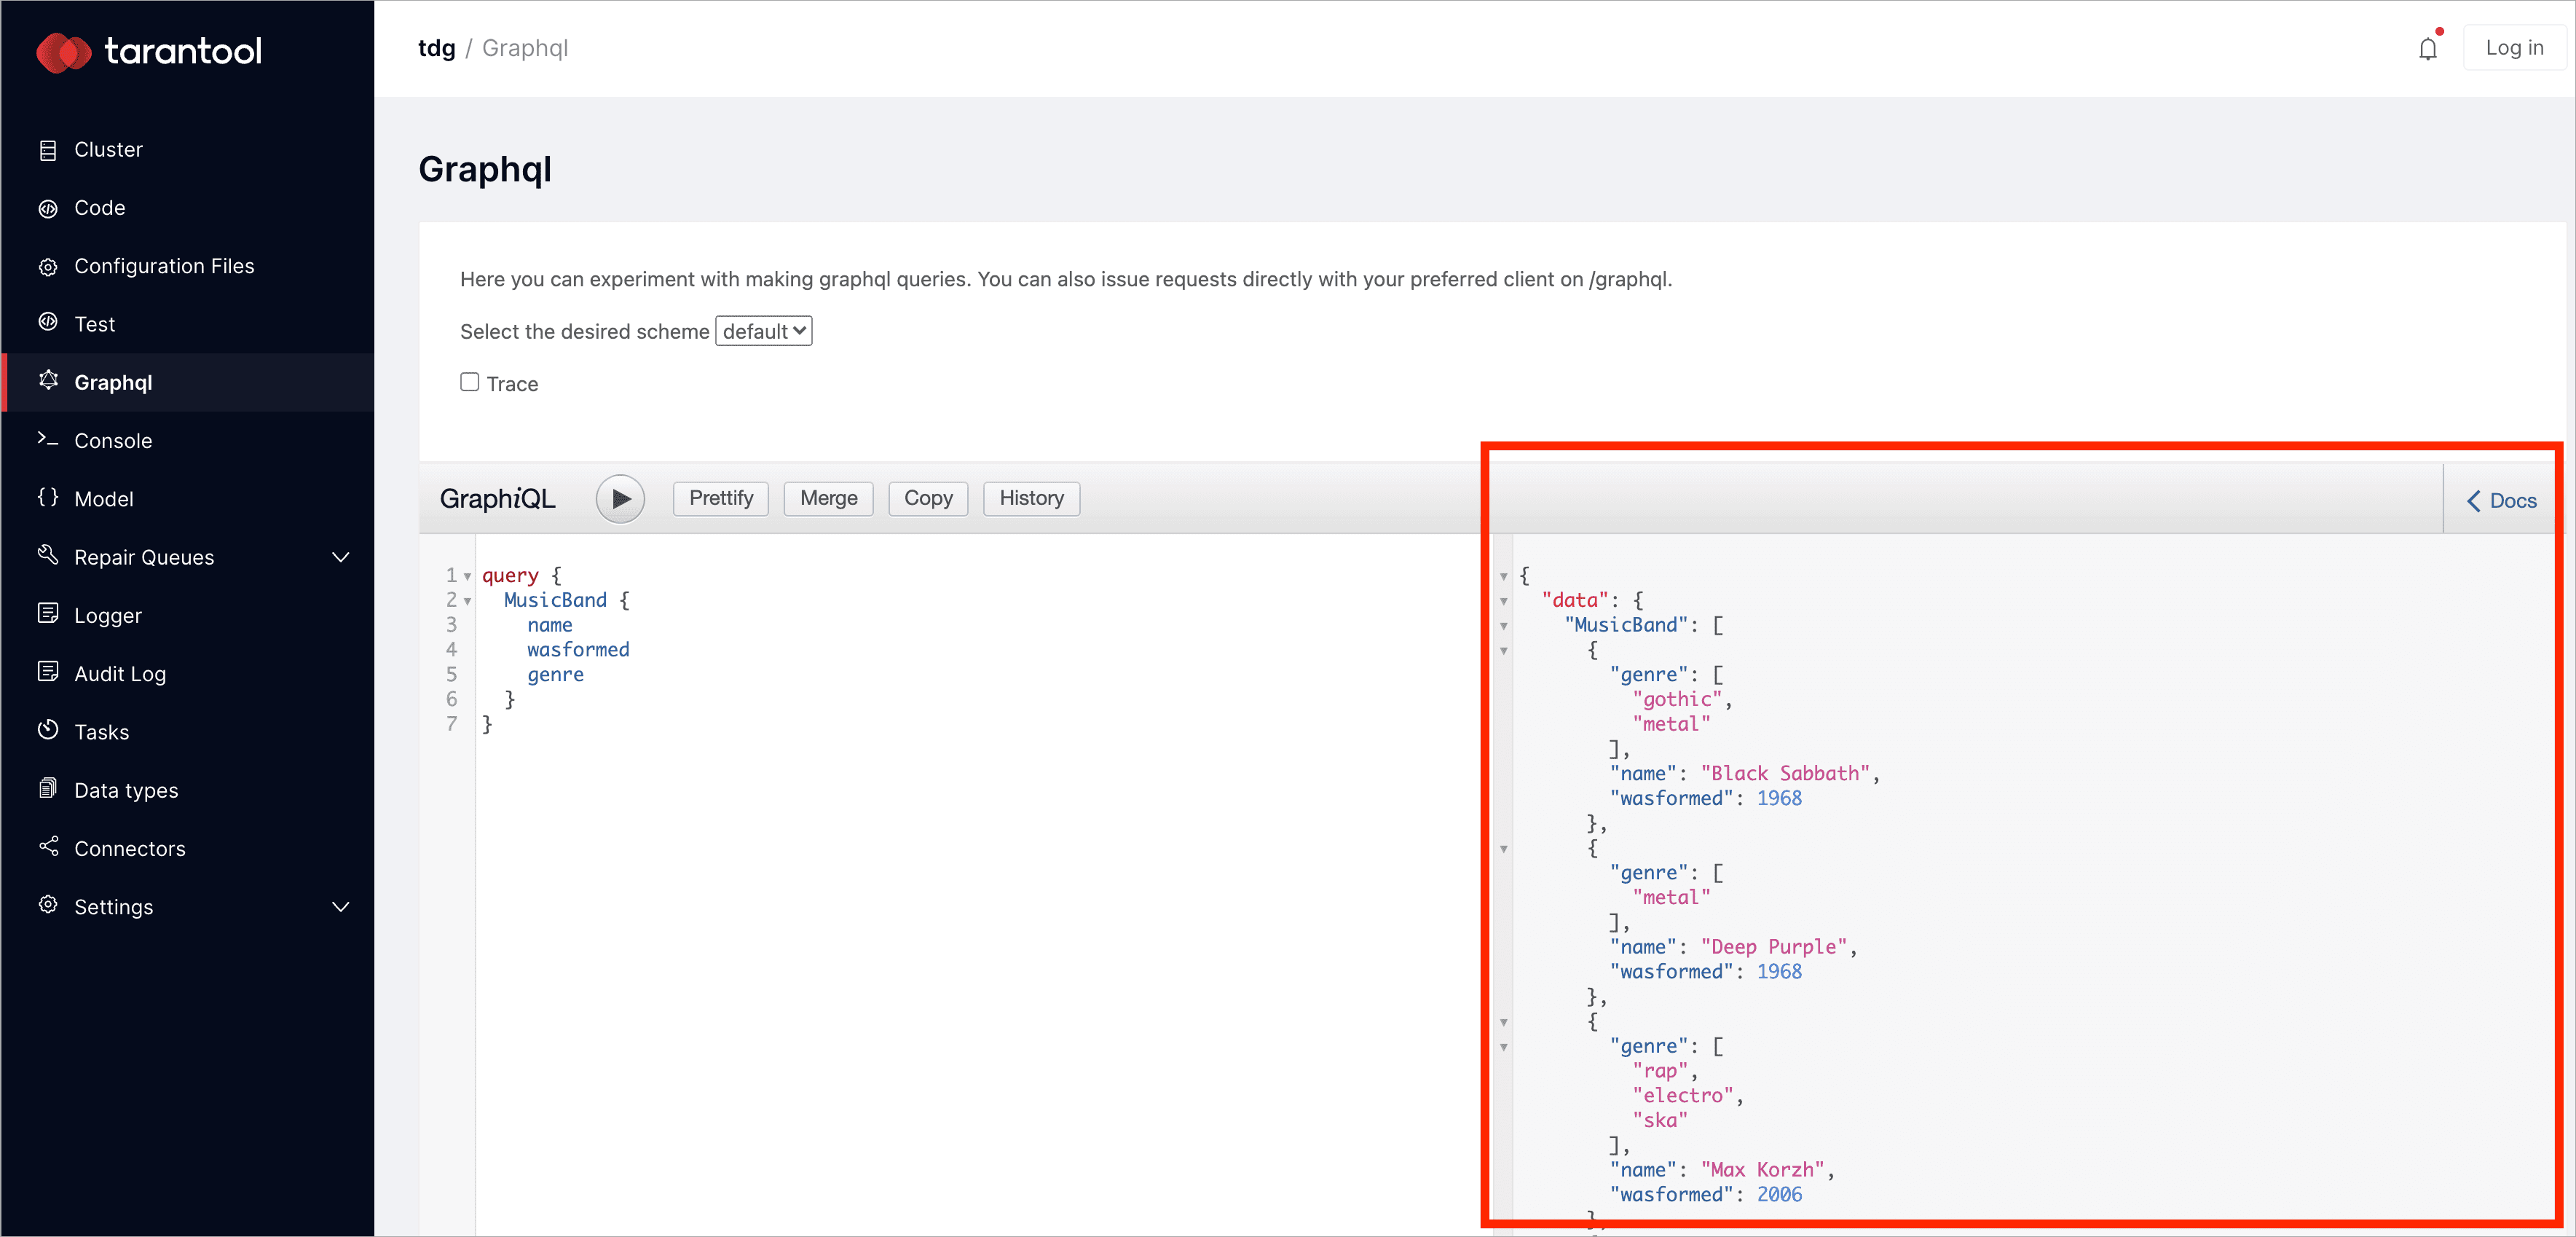Click the Merge button
Screen dimensions: 2576x1237
coord(829,498)
